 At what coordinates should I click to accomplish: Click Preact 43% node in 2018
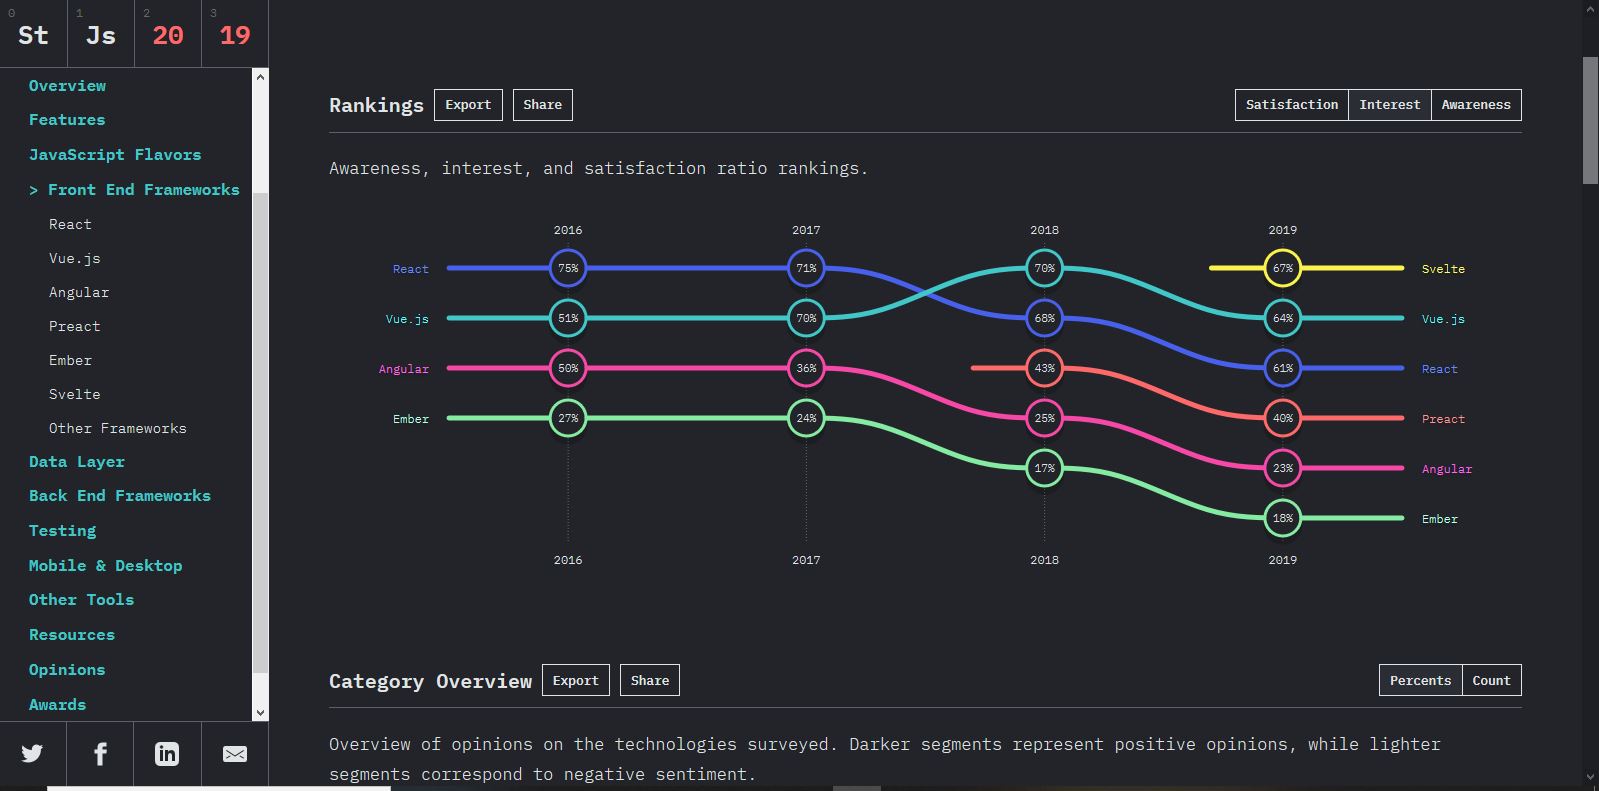[1045, 368]
